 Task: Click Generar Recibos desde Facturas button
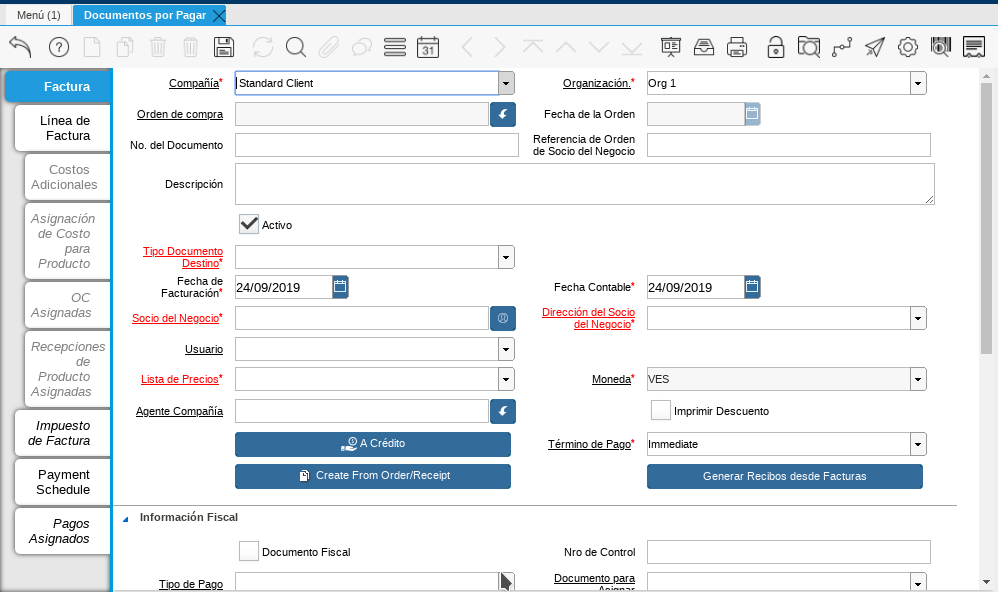coord(785,476)
